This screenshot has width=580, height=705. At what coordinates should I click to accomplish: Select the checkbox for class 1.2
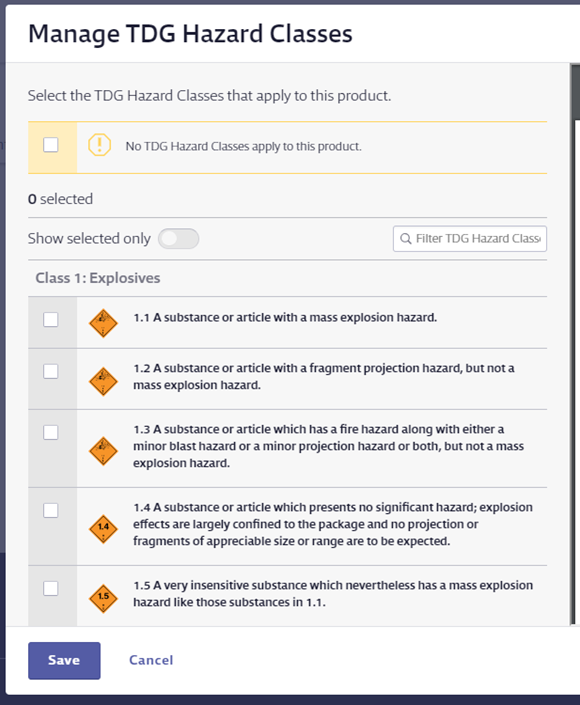coord(51,371)
